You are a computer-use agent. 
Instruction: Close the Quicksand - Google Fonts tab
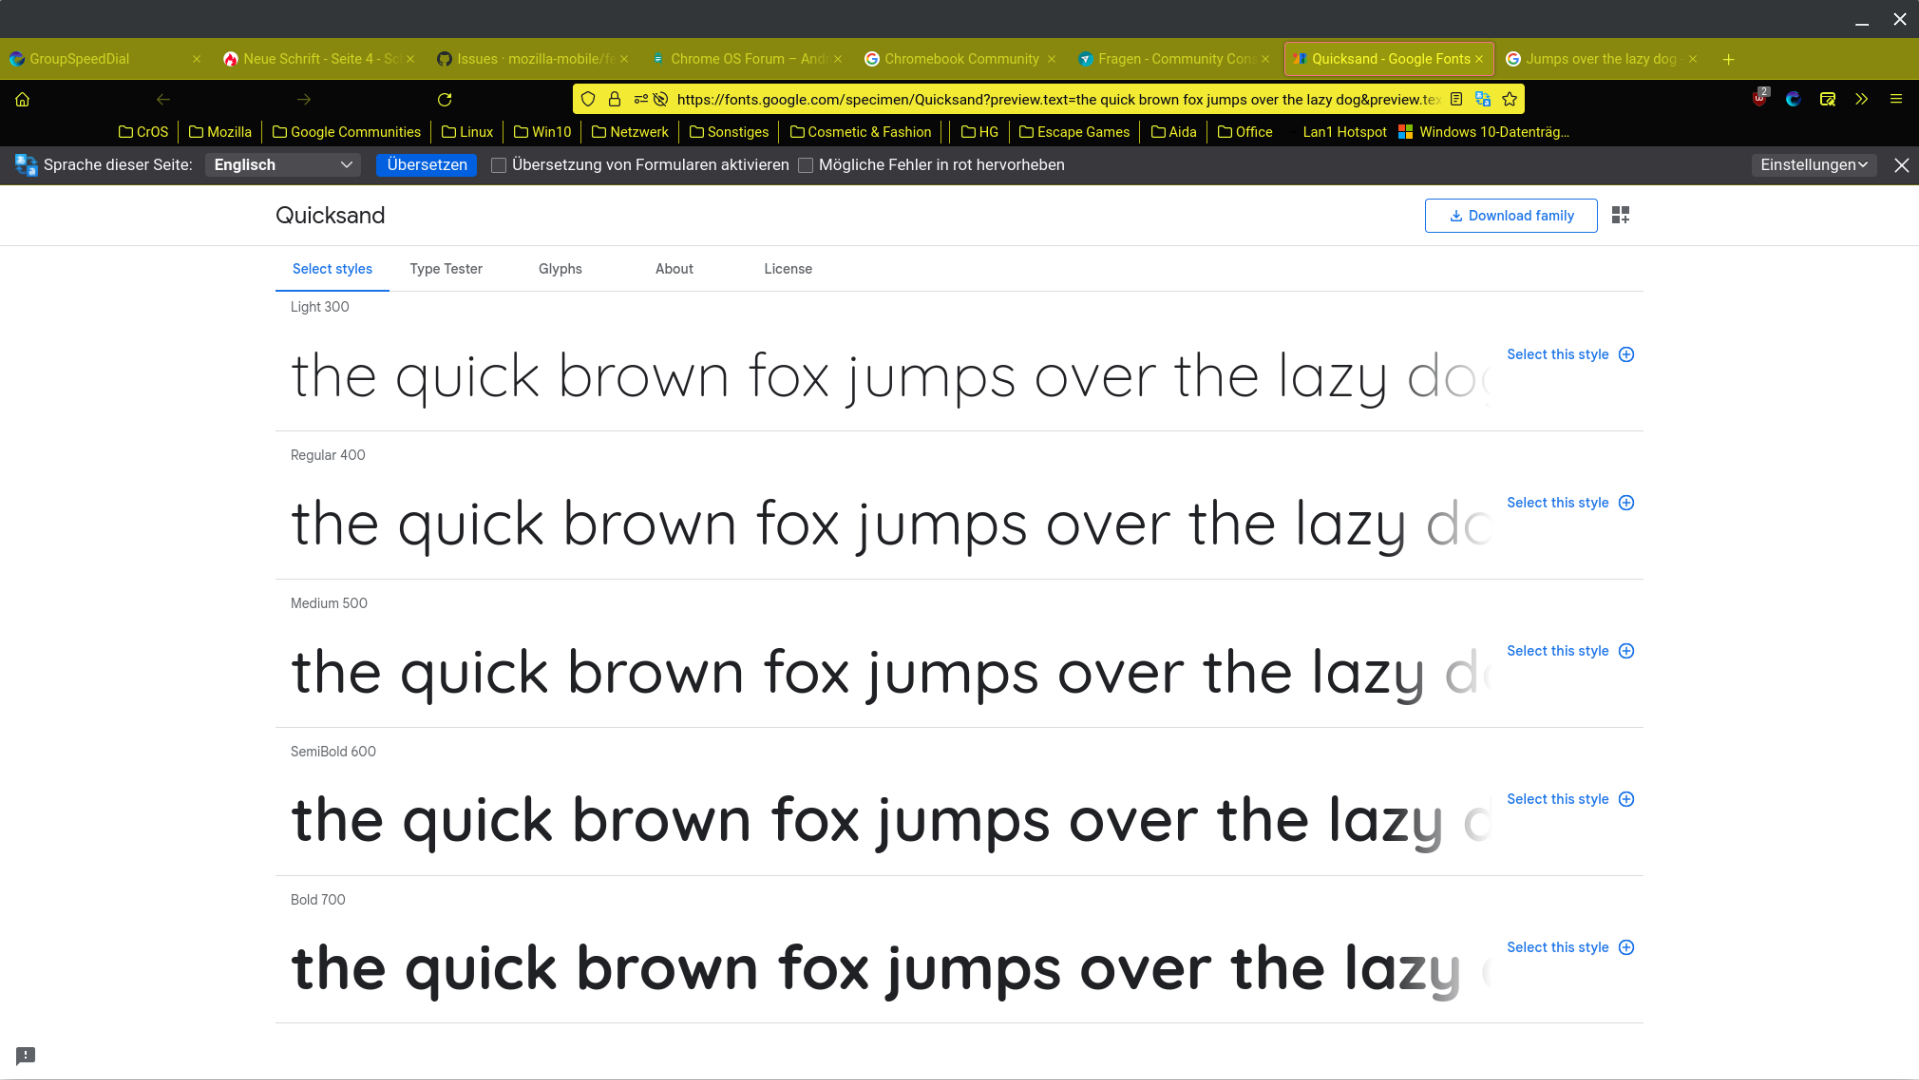(x=1479, y=59)
